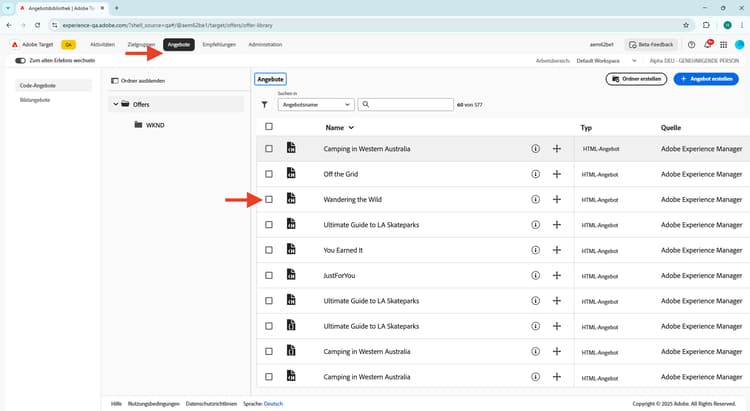Click Off the Grid offer name
The width and height of the screenshot is (750, 411).
341,174
